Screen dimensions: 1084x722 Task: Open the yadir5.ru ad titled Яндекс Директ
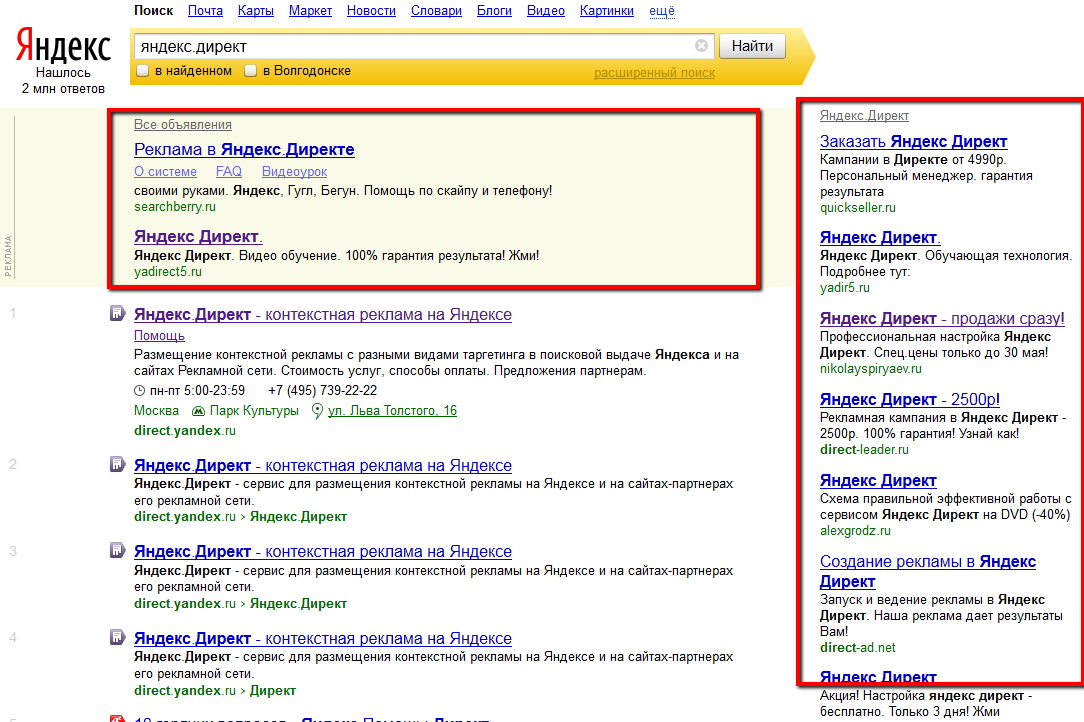pyautogui.click(x=880, y=237)
